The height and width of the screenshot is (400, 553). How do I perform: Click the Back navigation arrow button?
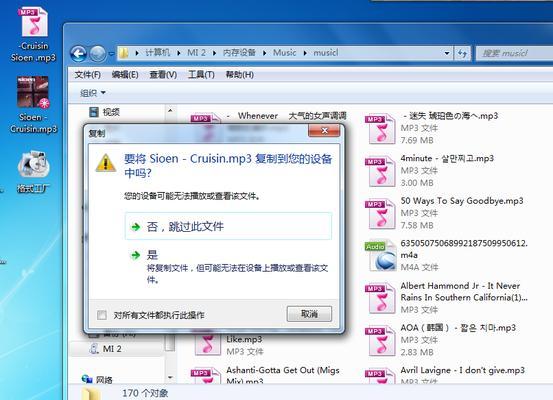click(x=78, y=54)
